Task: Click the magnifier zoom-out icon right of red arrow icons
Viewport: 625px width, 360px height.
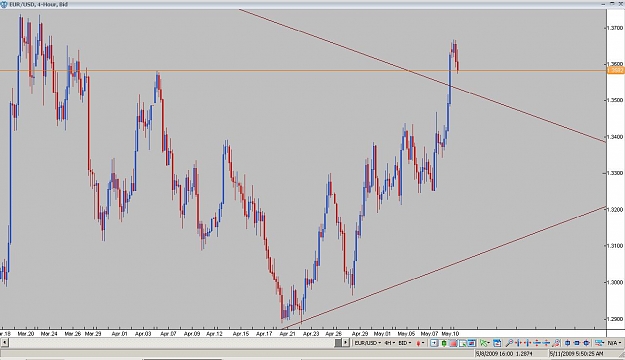Action: coord(557,343)
